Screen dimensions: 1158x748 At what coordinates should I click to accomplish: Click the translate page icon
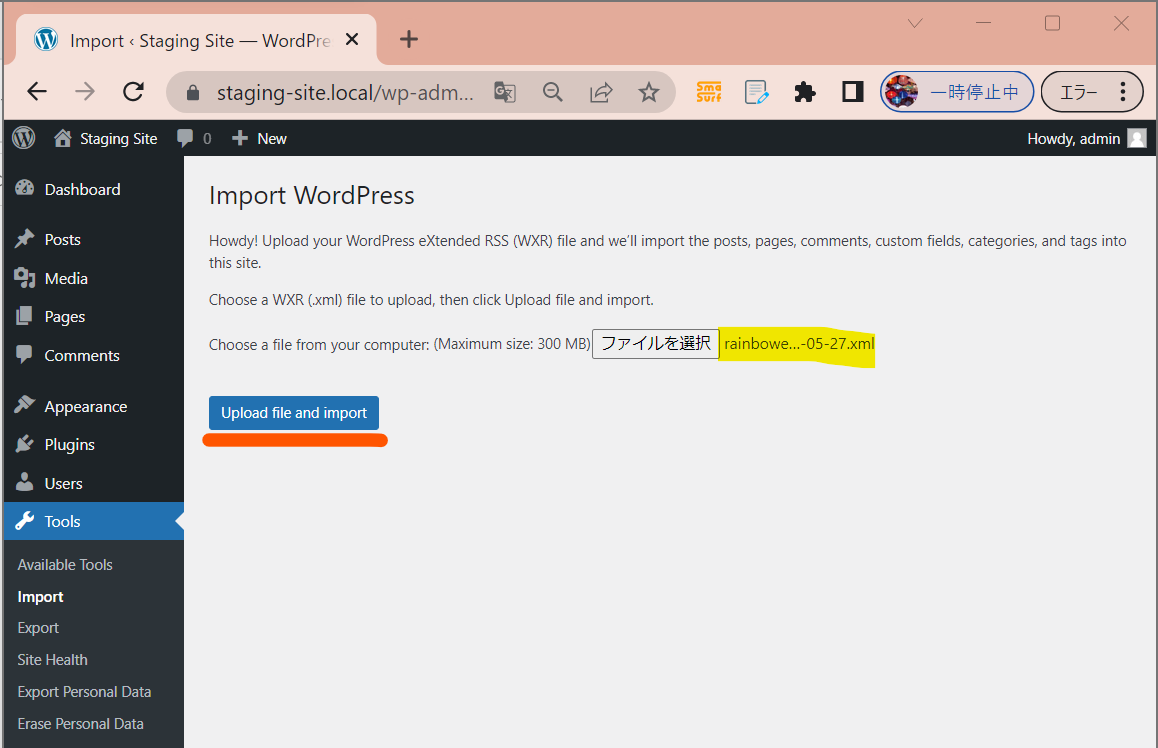click(x=505, y=92)
